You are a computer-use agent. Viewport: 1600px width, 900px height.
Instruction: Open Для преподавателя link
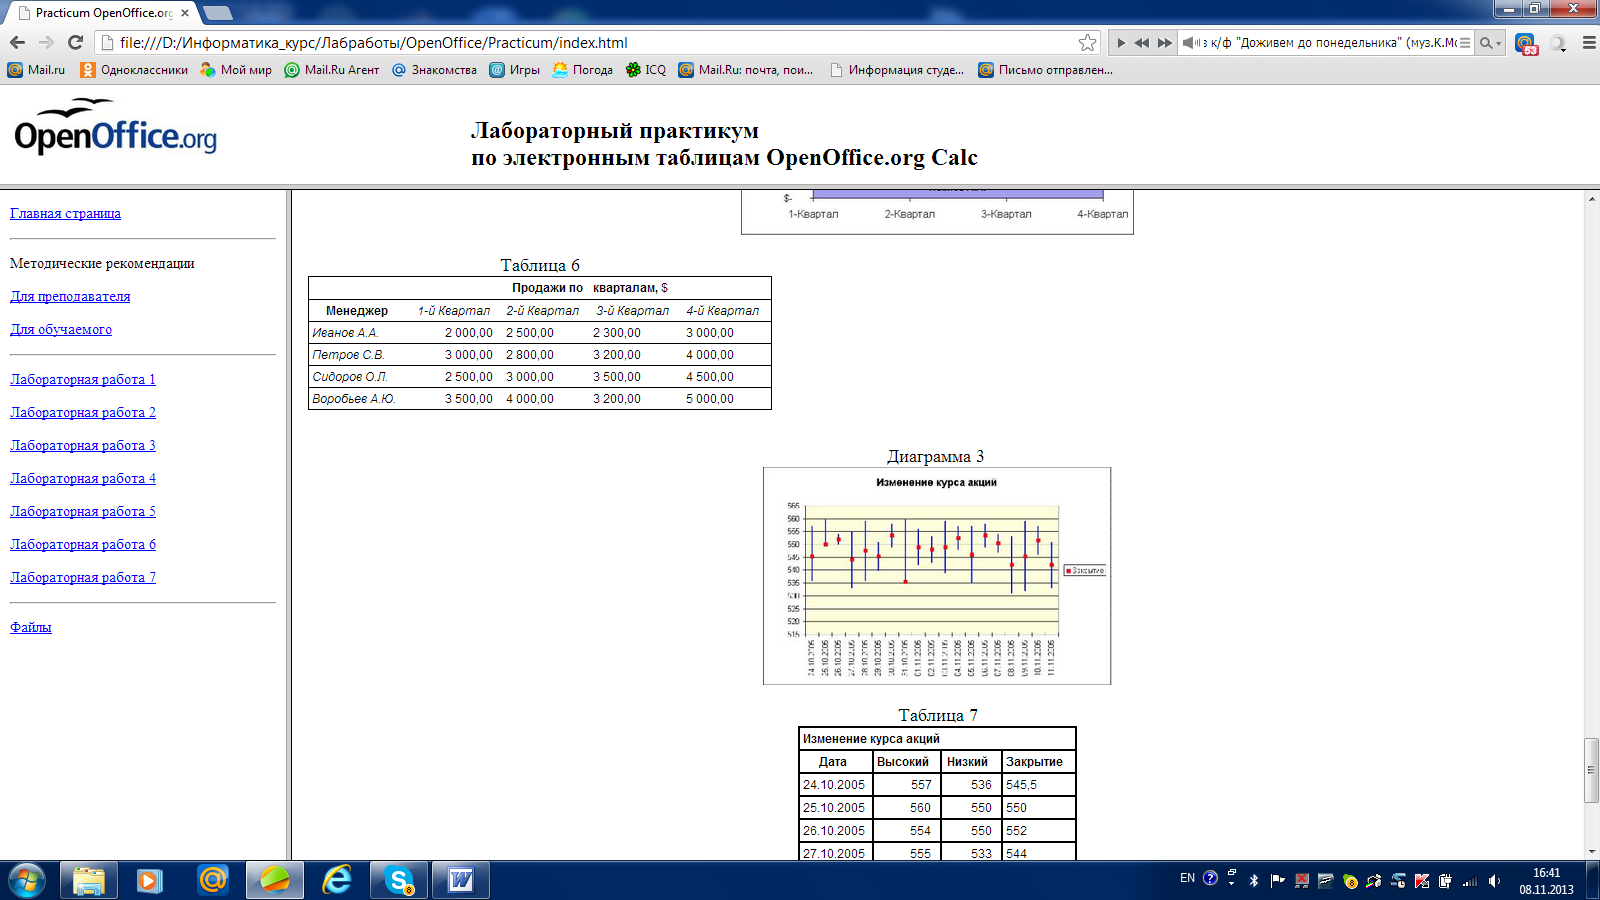70,296
